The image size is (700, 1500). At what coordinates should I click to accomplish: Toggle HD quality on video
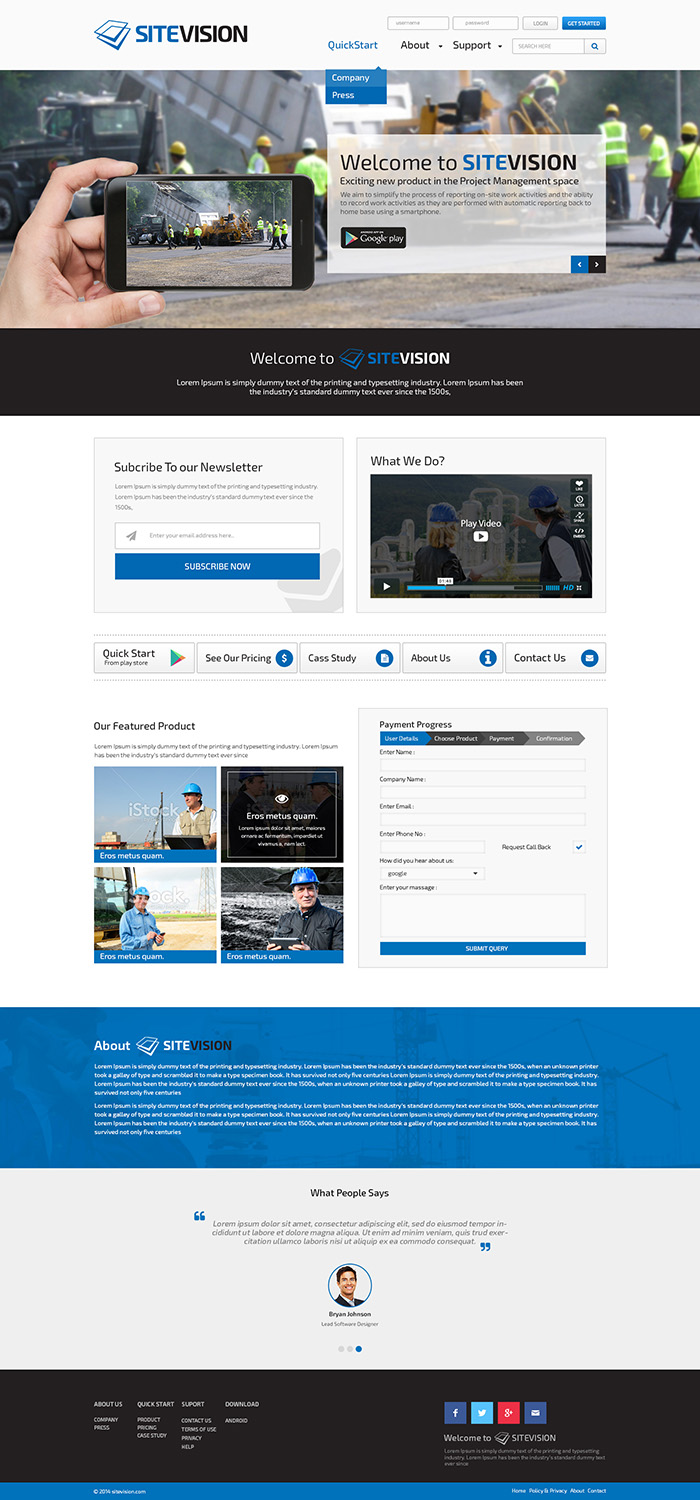click(568, 588)
